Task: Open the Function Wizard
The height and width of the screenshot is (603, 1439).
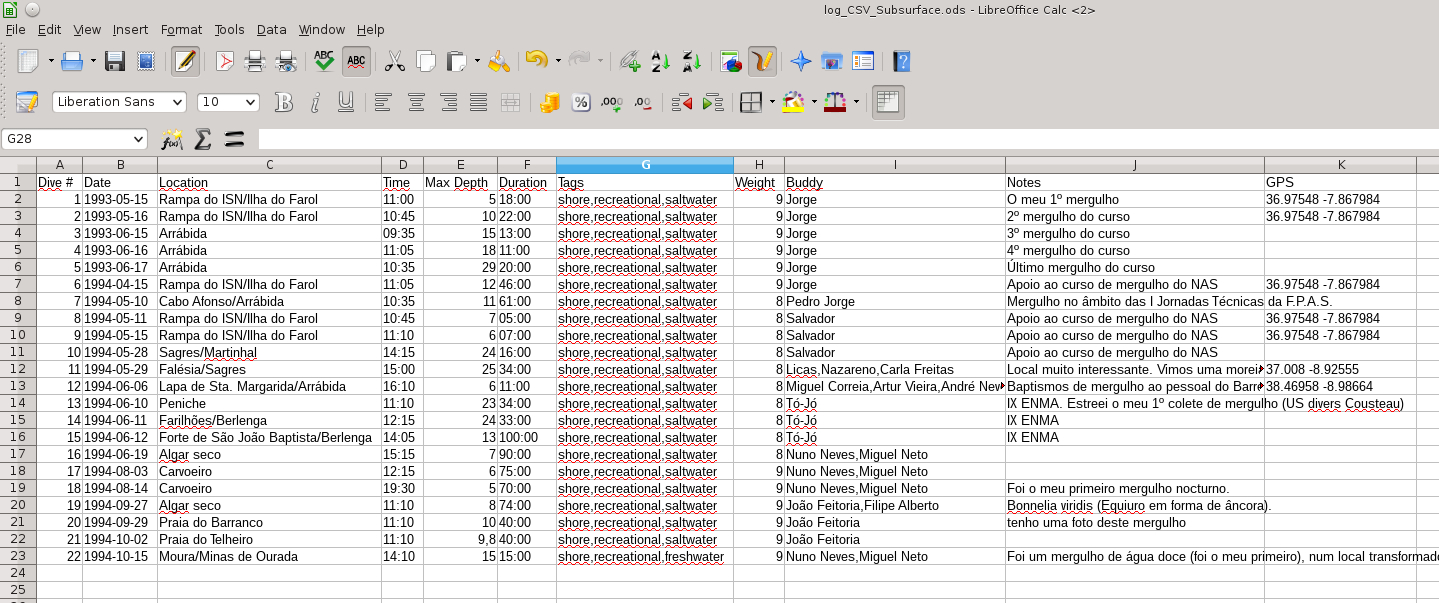Action: point(172,139)
